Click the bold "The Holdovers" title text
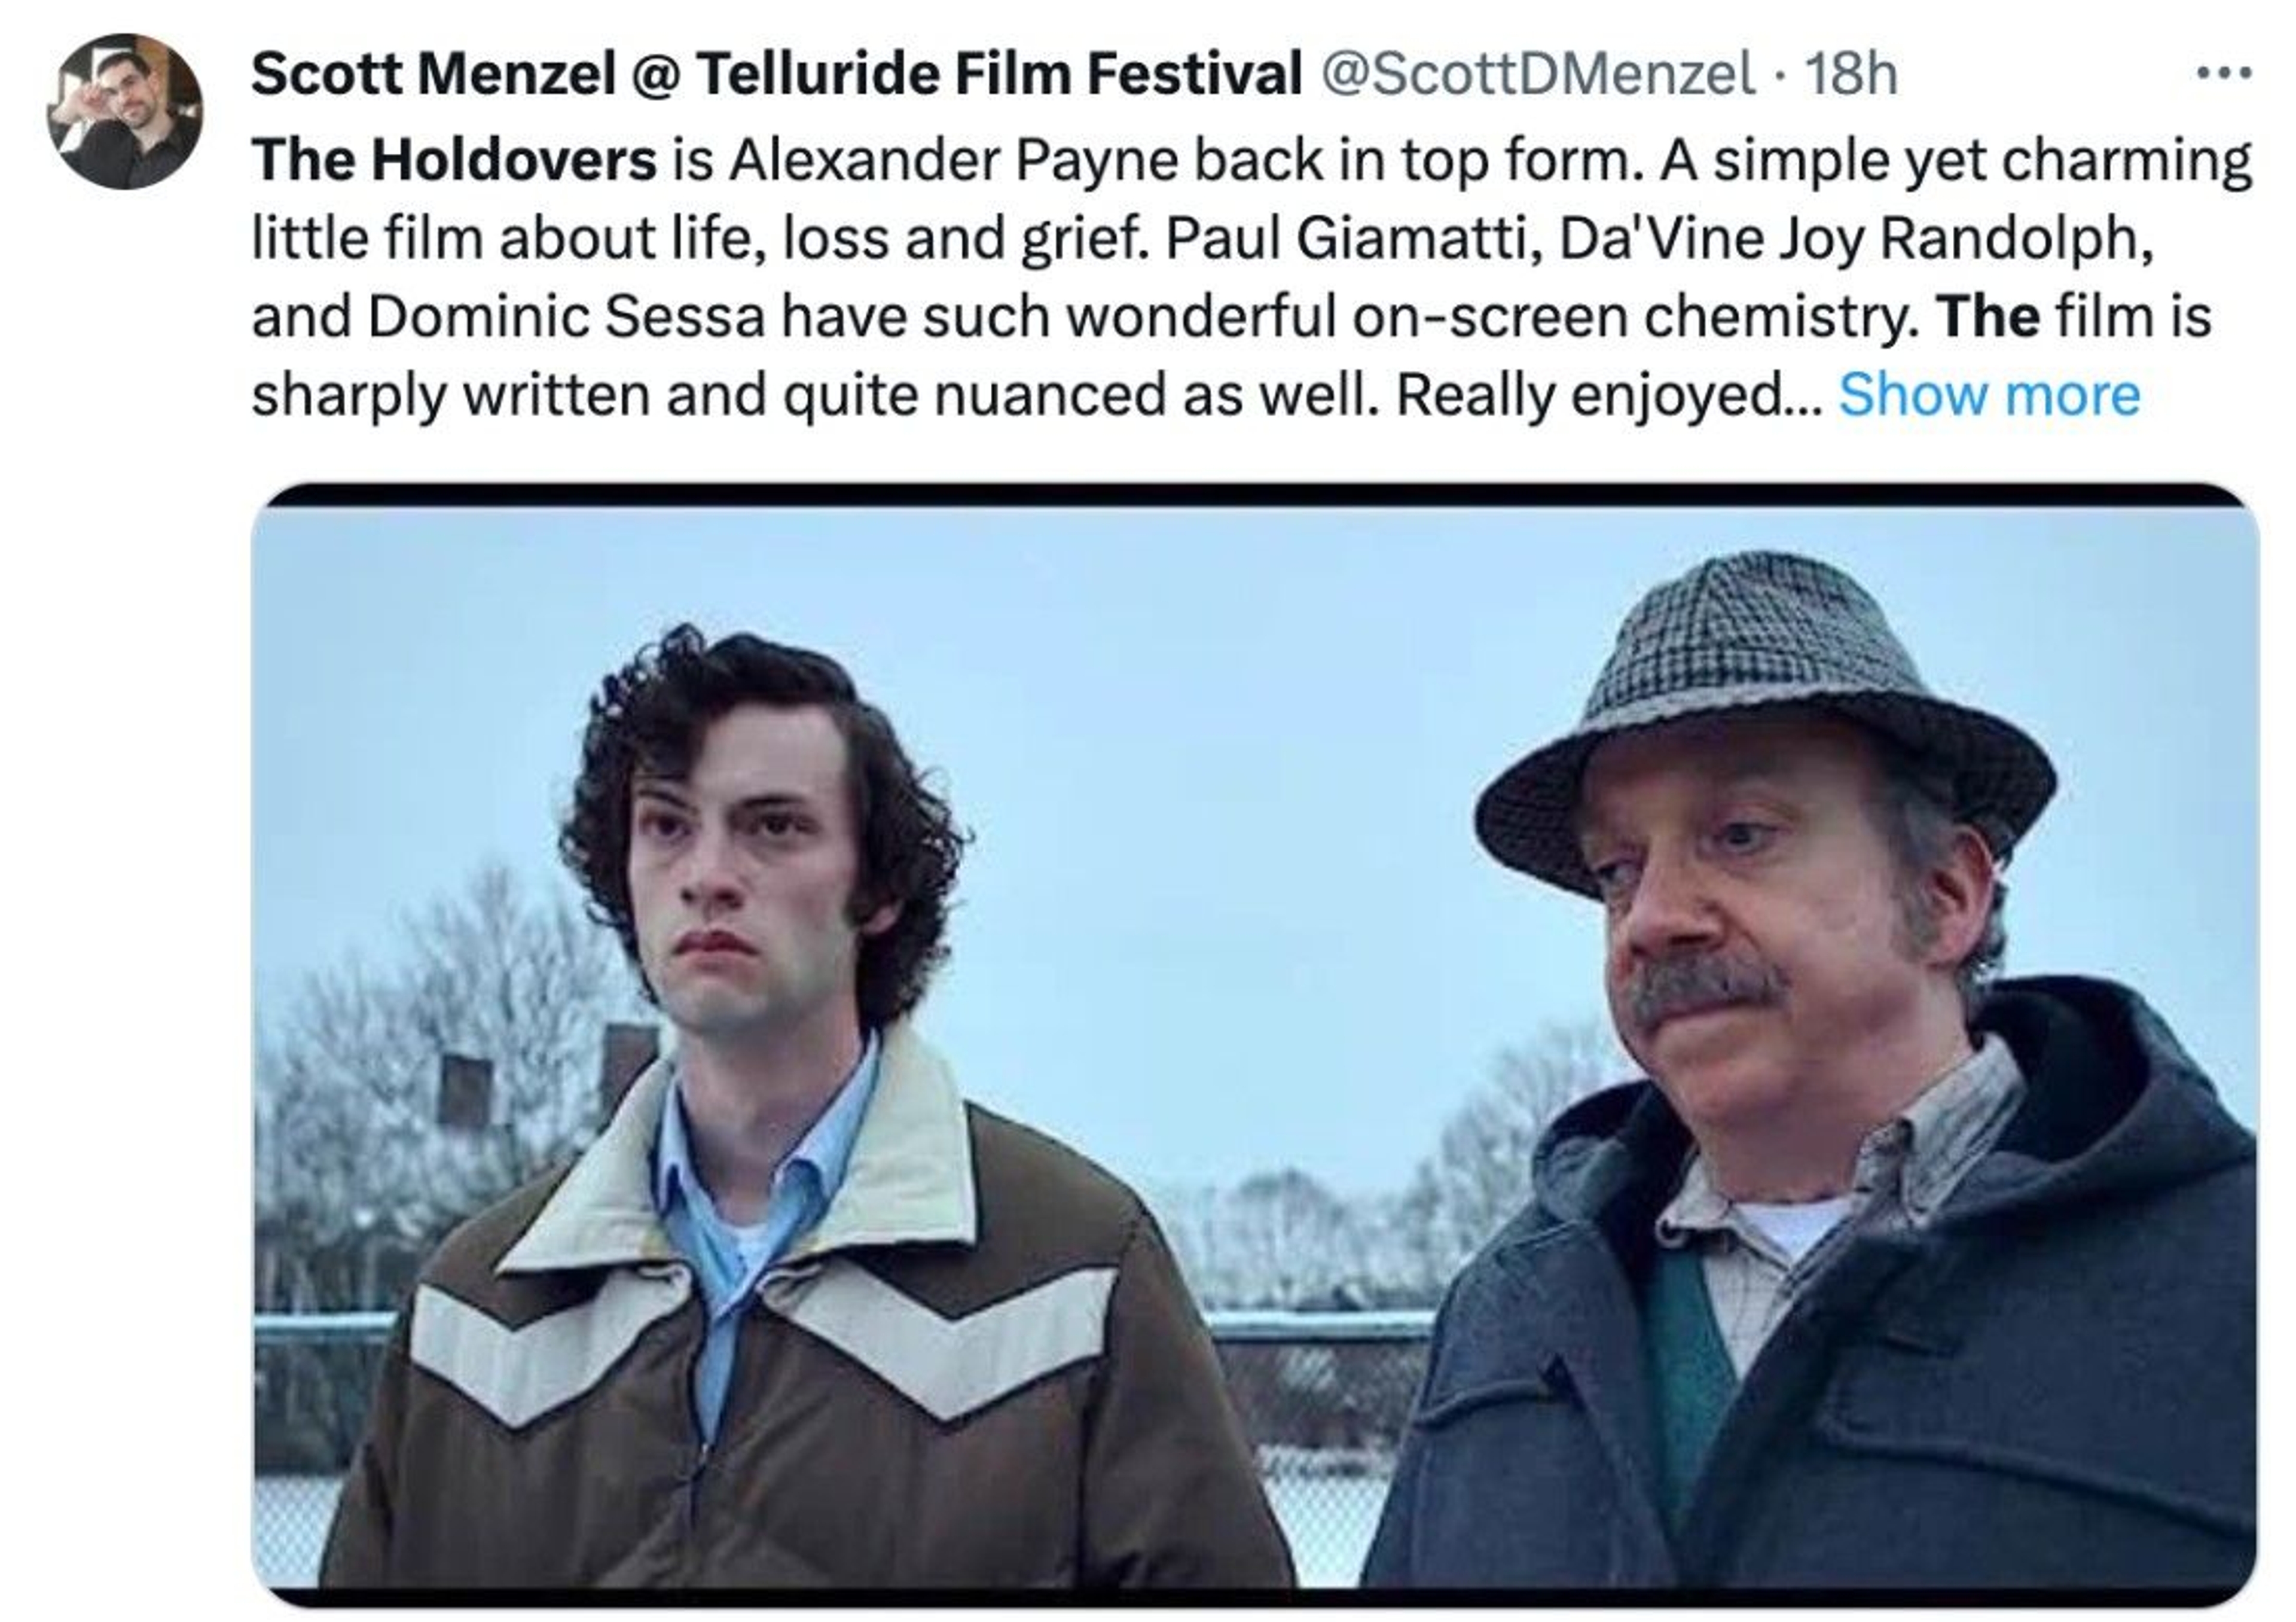 coord(454,160)
